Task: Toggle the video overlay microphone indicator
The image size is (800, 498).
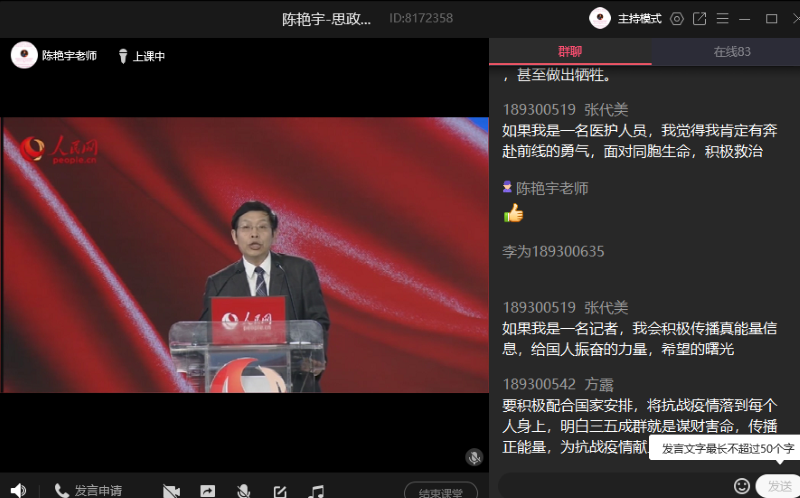Action: 474,457
